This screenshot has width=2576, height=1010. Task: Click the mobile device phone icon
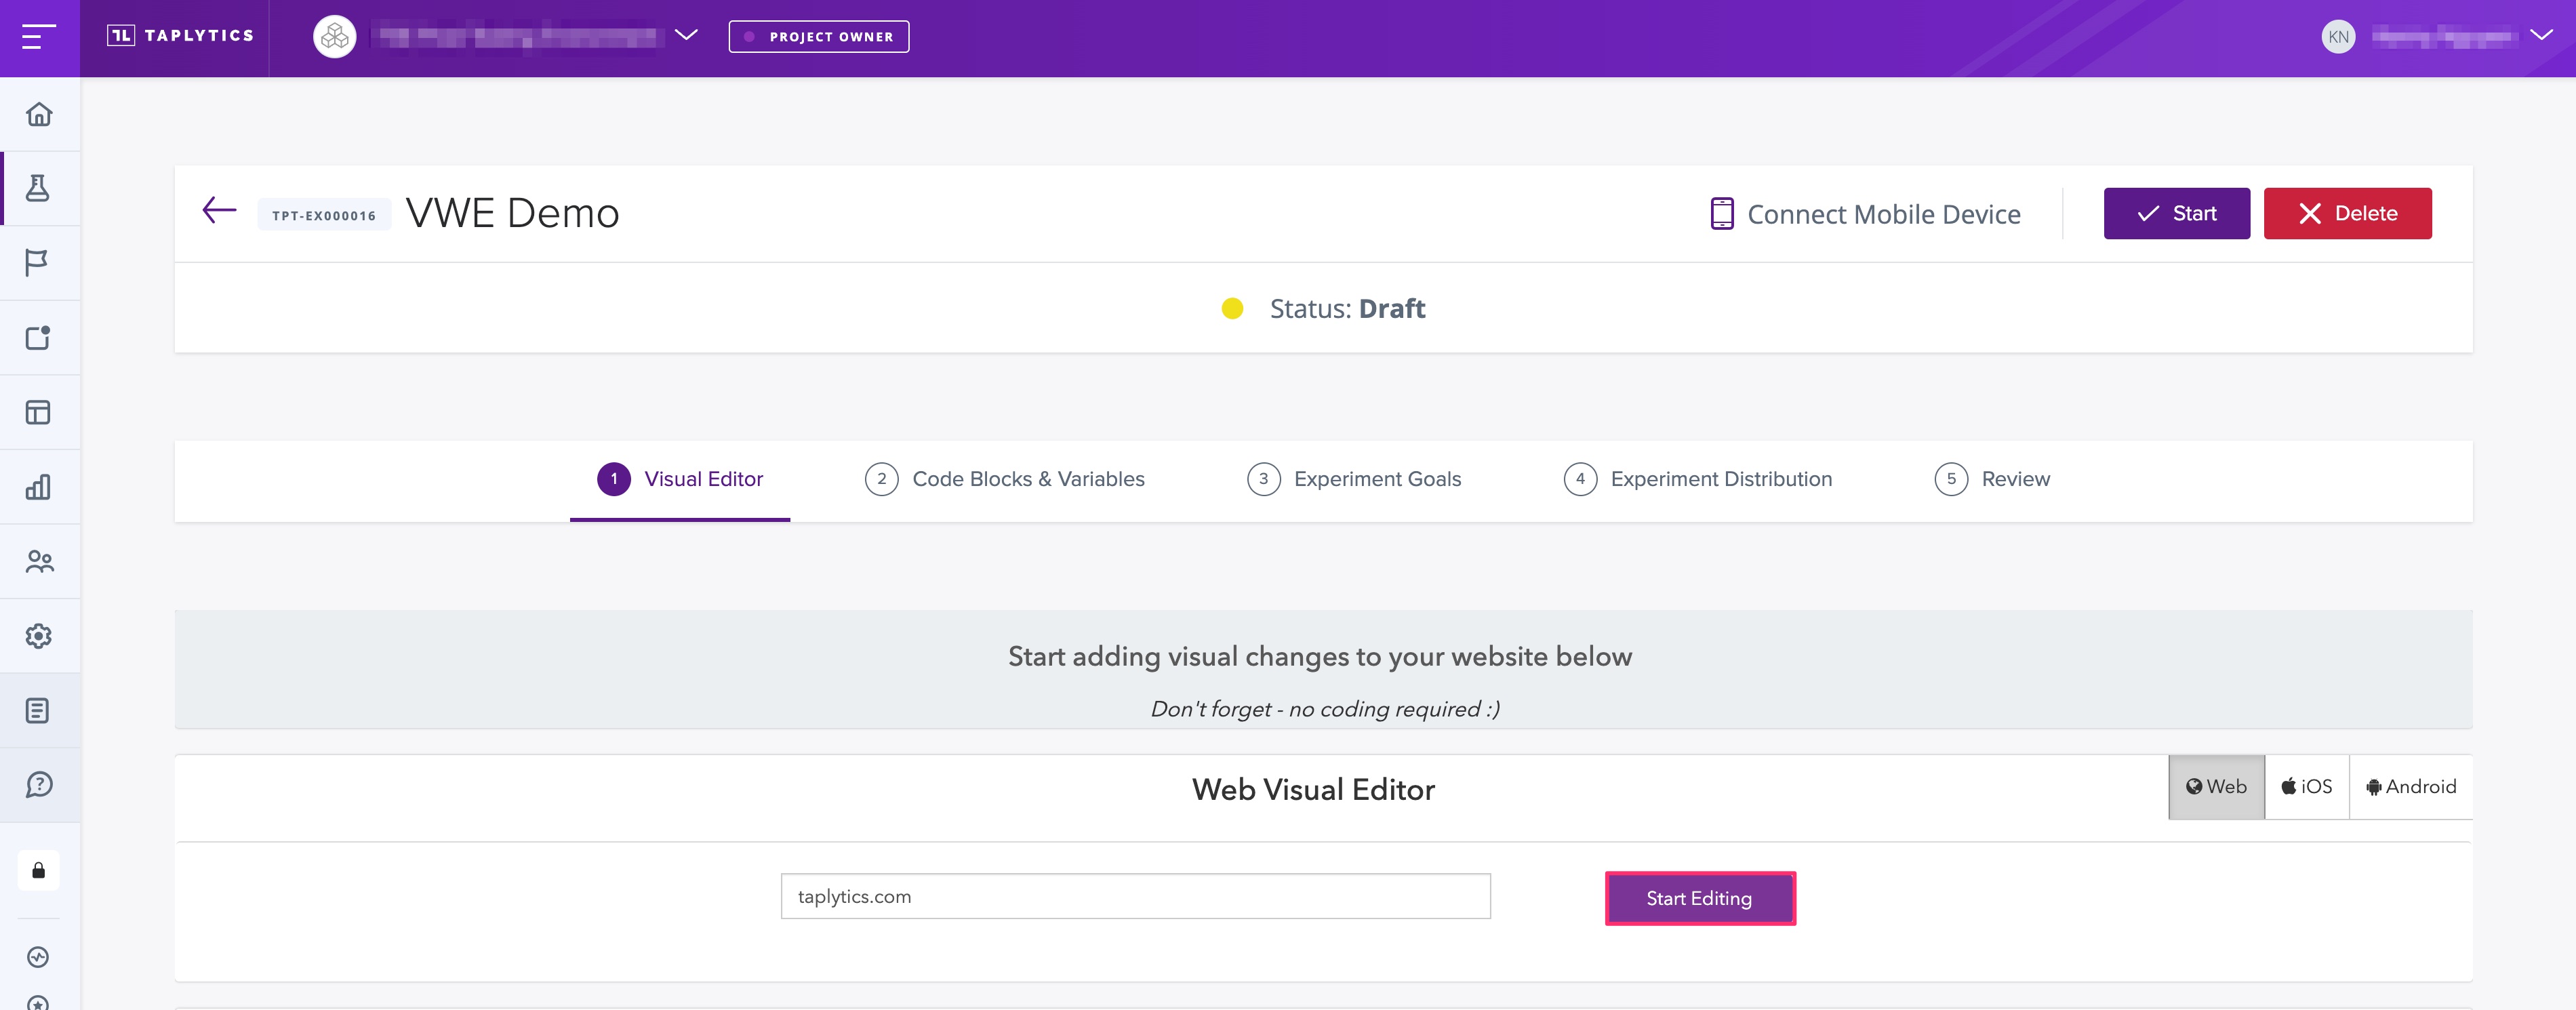pos(1721,214)
